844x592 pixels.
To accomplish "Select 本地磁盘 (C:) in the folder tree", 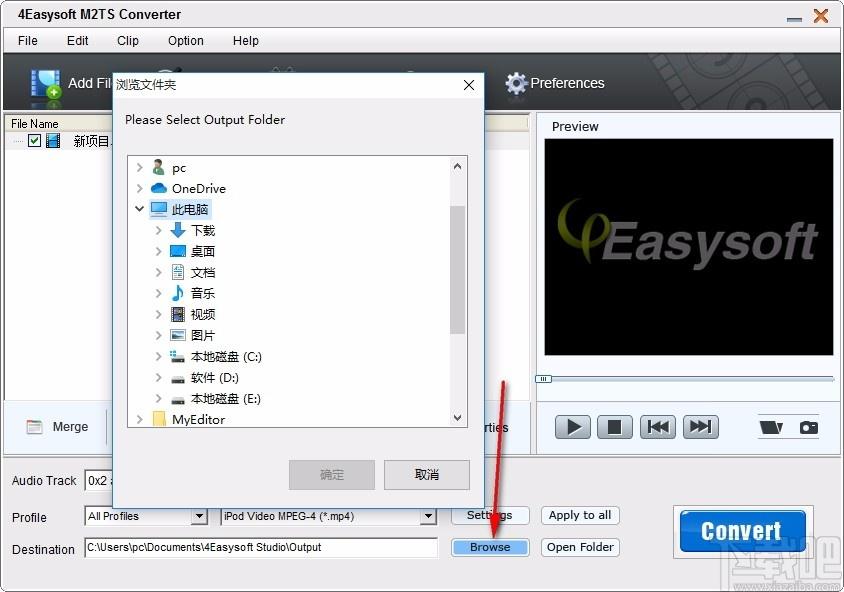I will click(226, 357).
